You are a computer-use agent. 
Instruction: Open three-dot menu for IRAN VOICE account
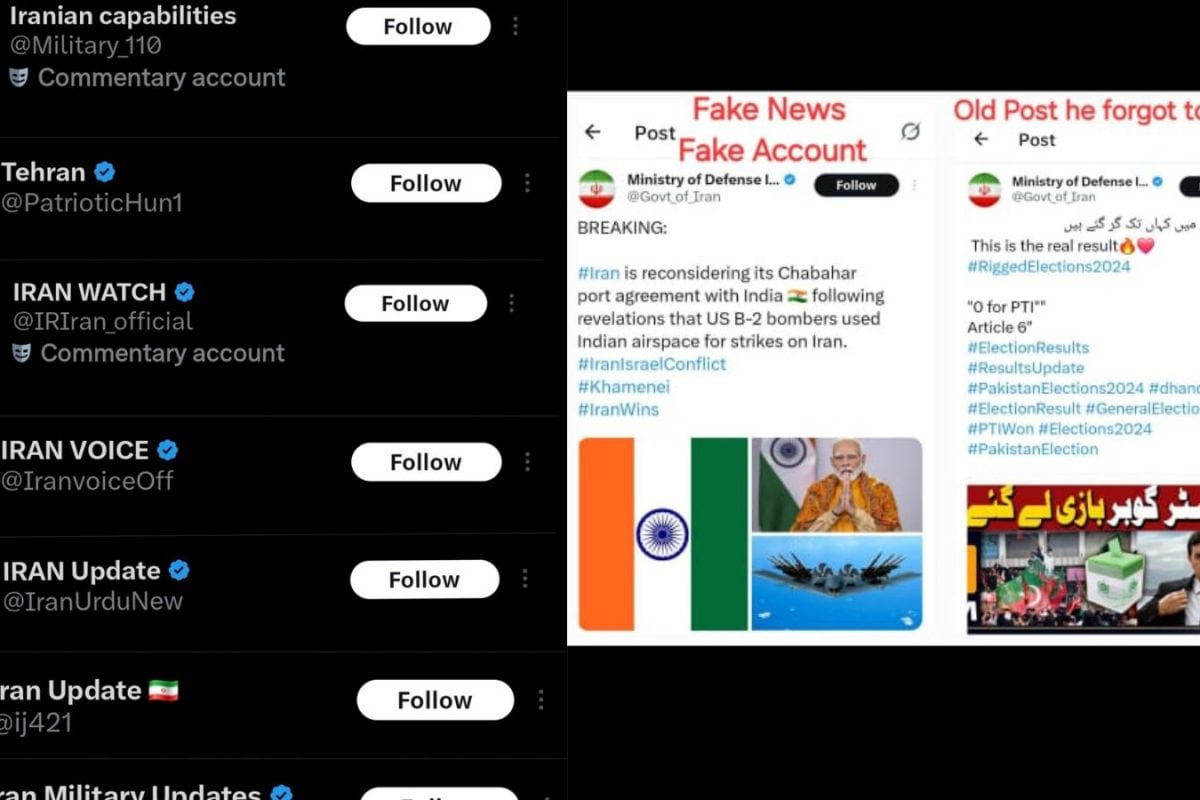pyautogui.click(x=527, y=462)
